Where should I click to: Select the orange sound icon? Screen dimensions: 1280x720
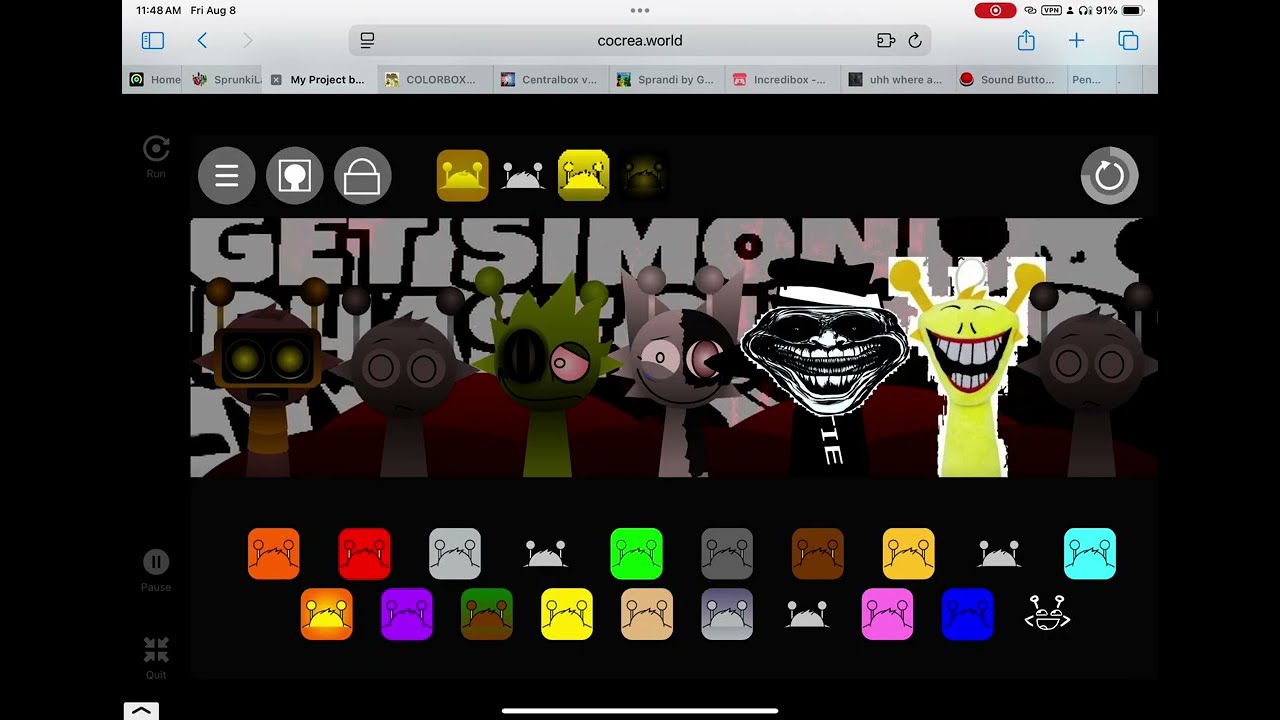pos(274,554)
